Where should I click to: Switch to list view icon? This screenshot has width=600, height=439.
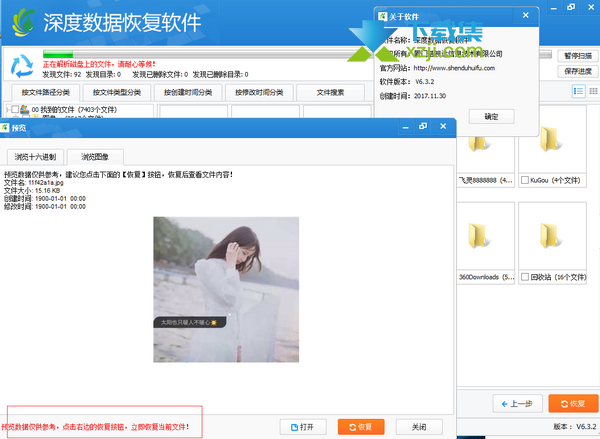tap(578, 91)
